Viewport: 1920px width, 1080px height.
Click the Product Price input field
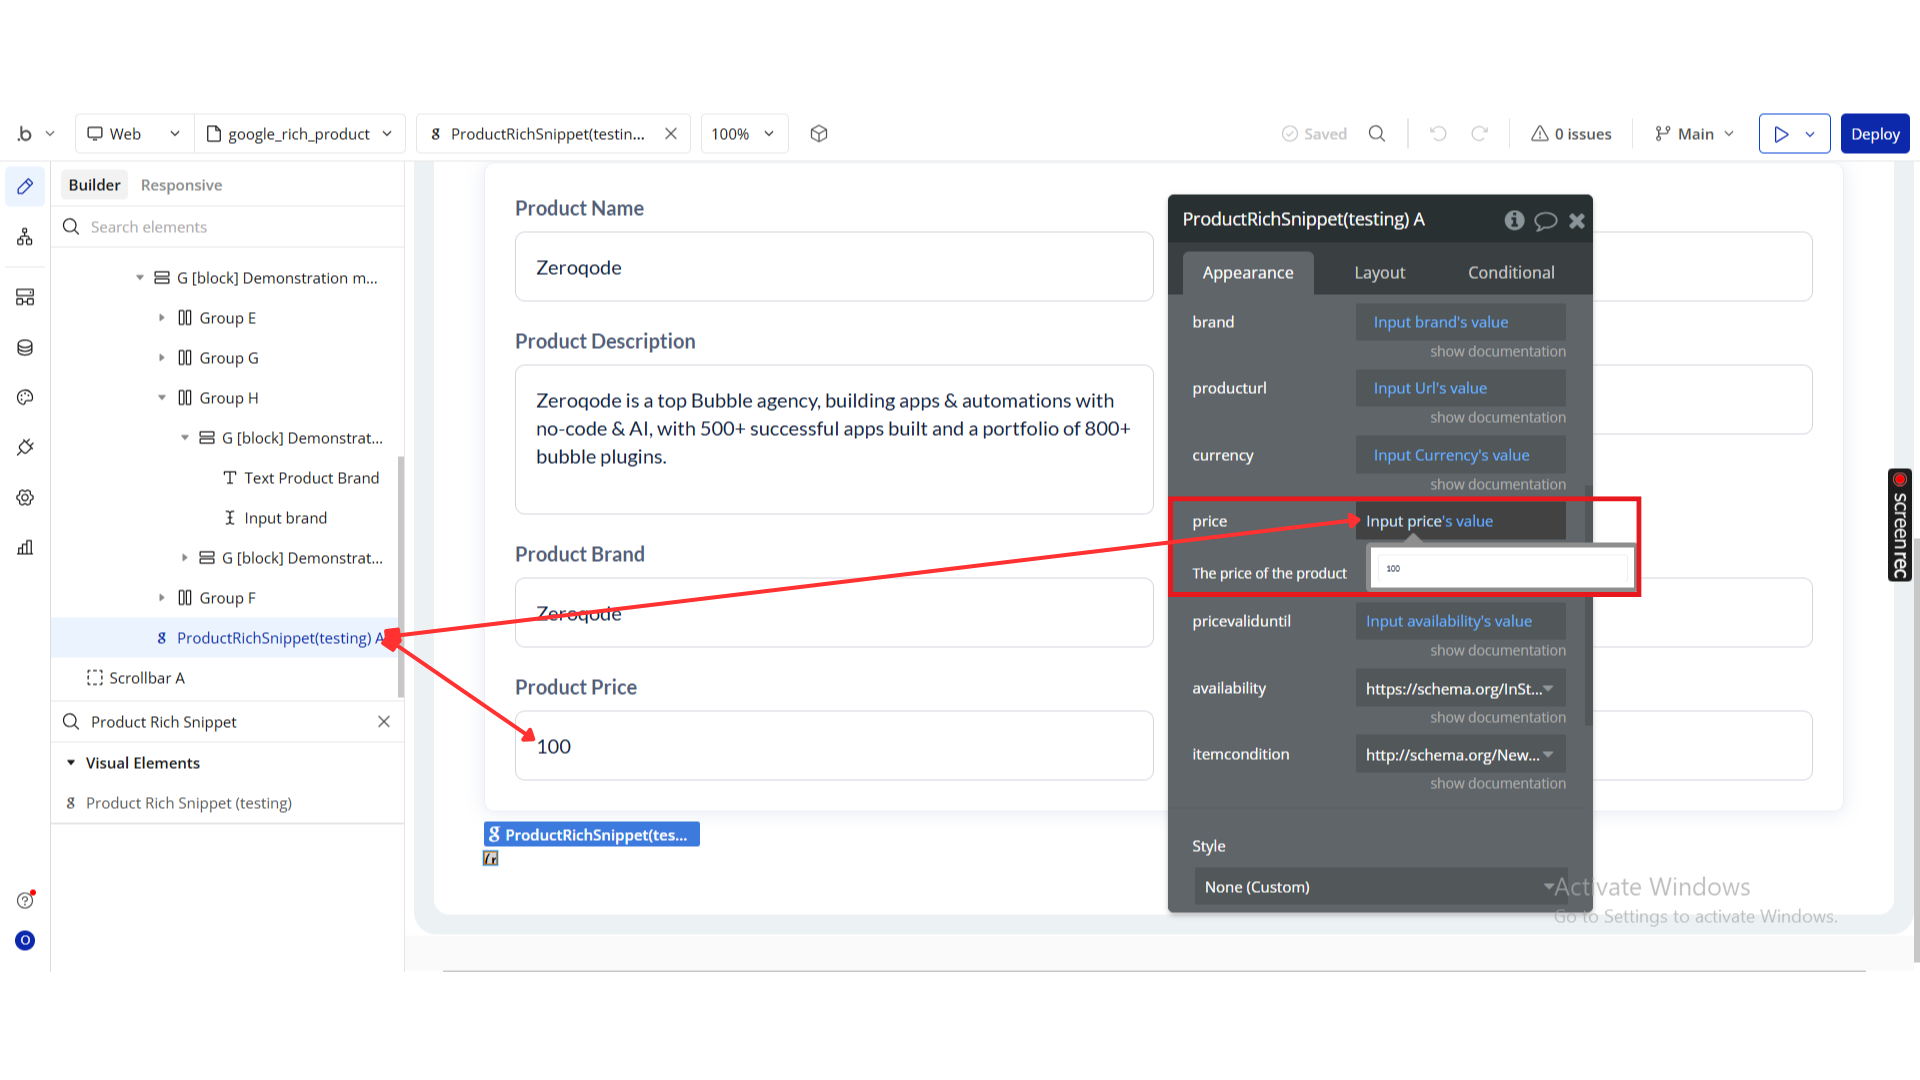tap(833, 746)
